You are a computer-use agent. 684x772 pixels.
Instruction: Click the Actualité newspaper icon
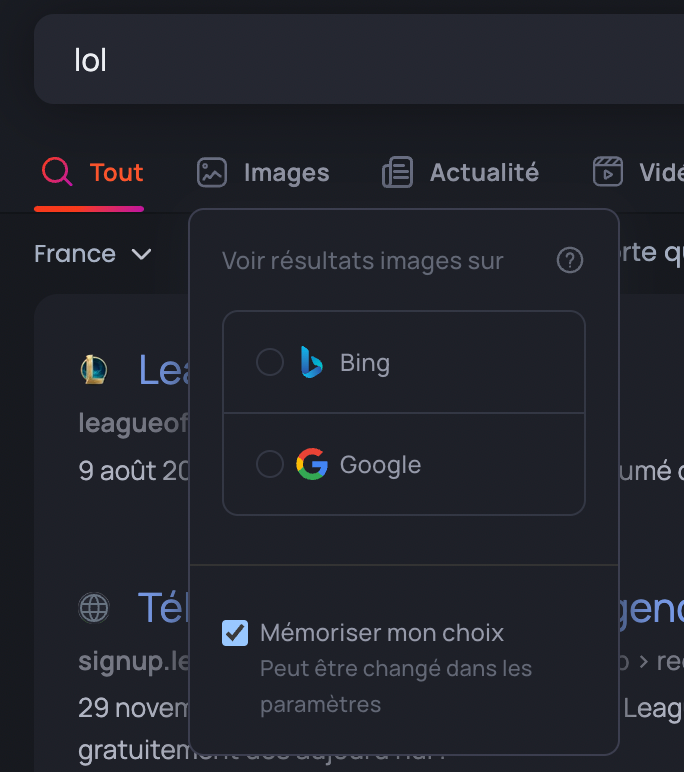click(397, 172)
